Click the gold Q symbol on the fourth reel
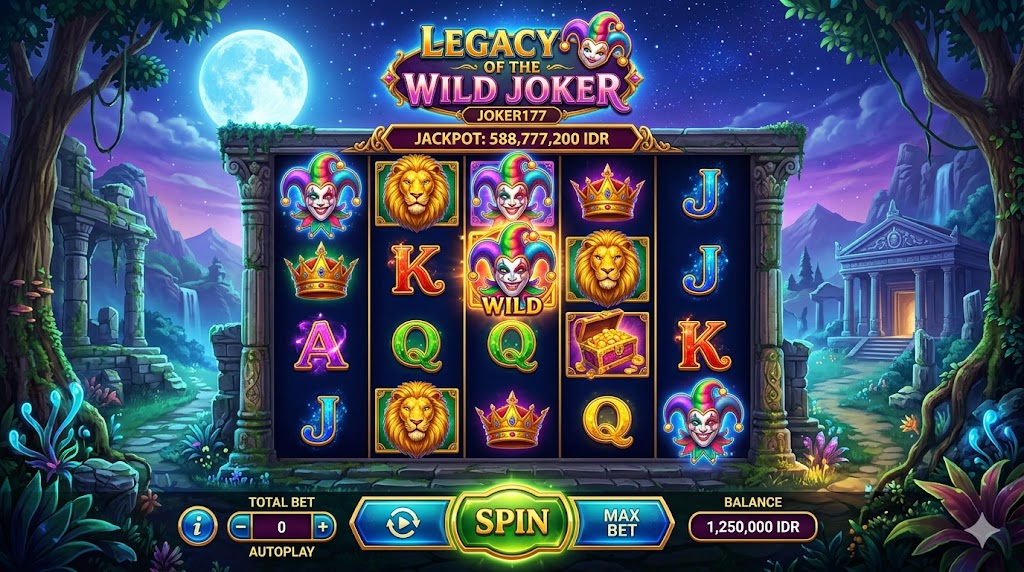Viewport: 1024px width, 572px height. click(607, 422)
